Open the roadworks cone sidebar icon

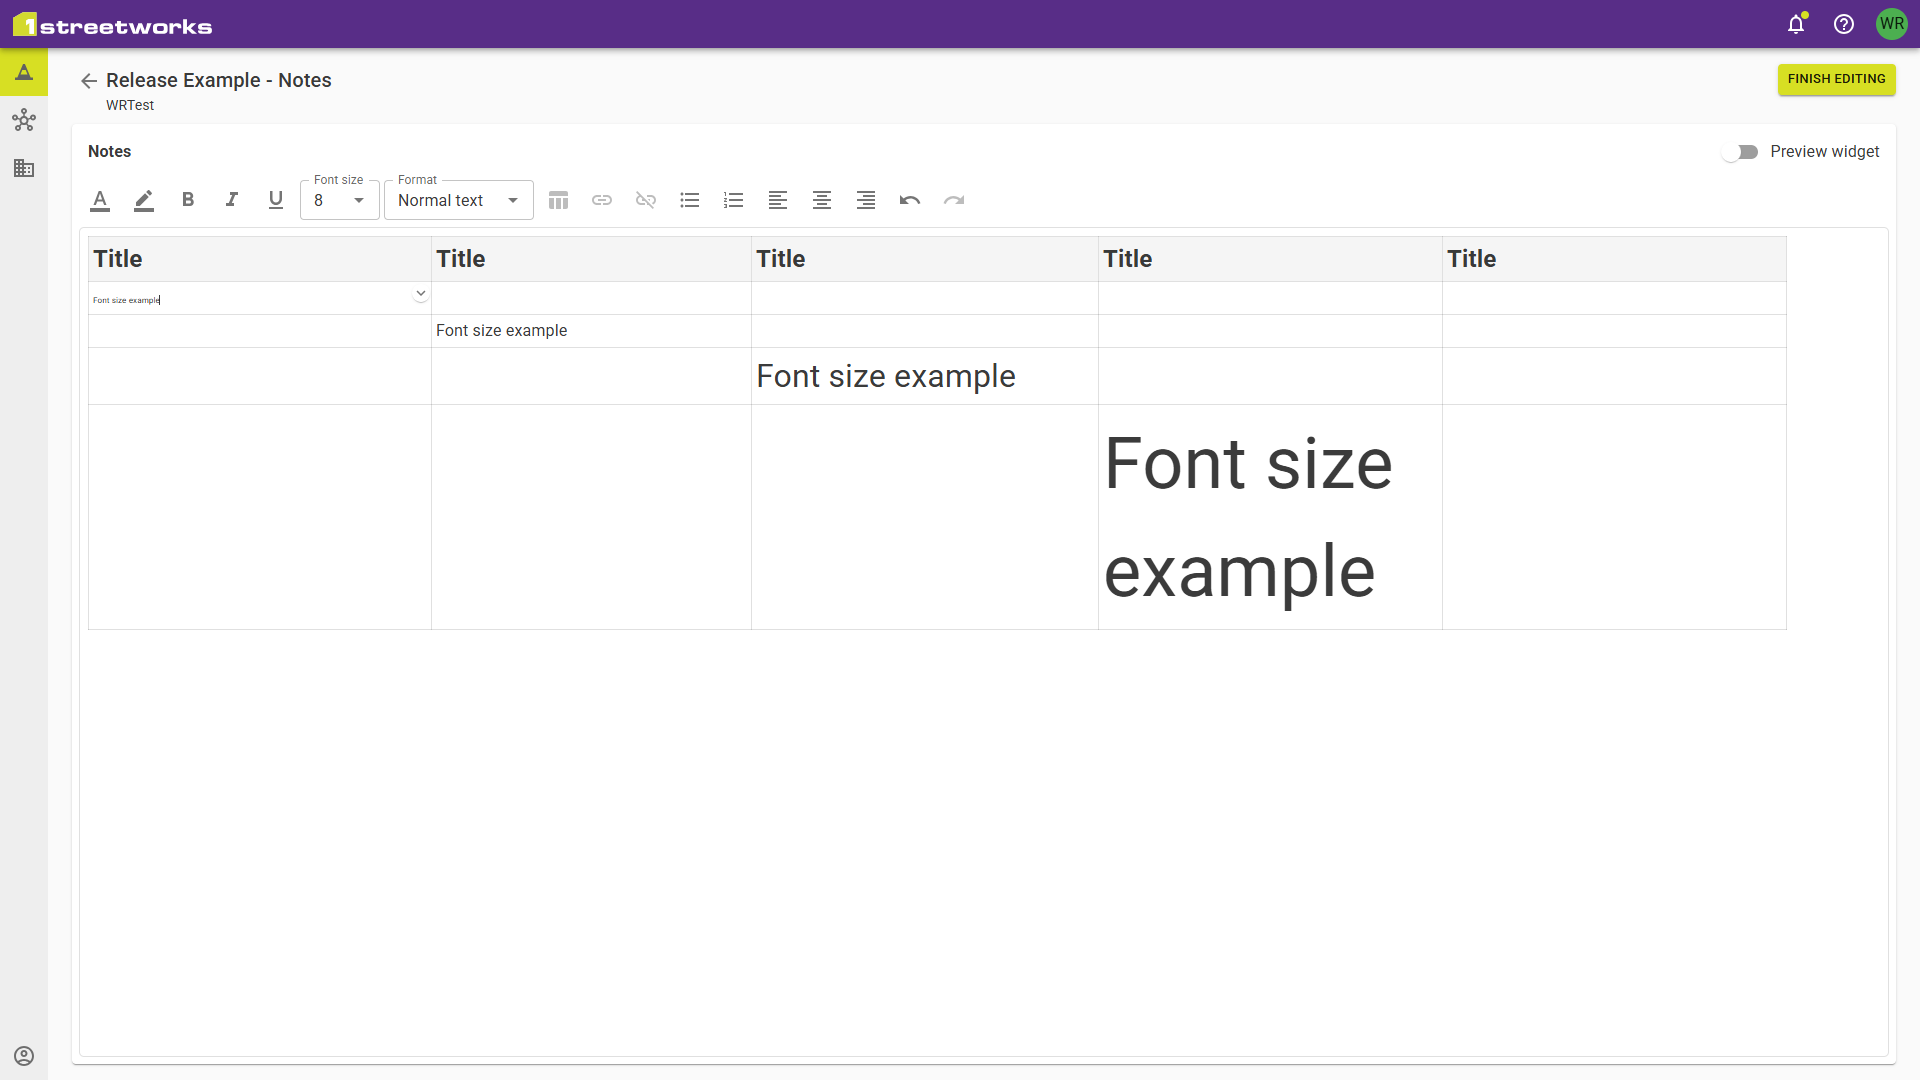(x=24, y=72)
